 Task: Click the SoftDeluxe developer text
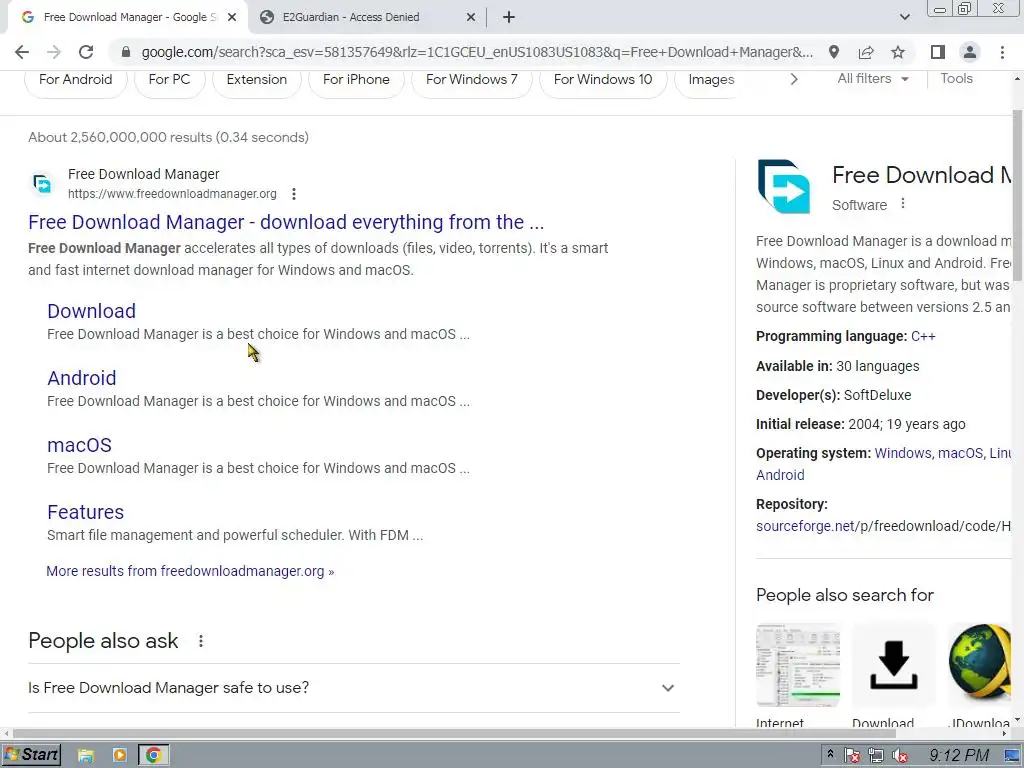tap(877, 395)
